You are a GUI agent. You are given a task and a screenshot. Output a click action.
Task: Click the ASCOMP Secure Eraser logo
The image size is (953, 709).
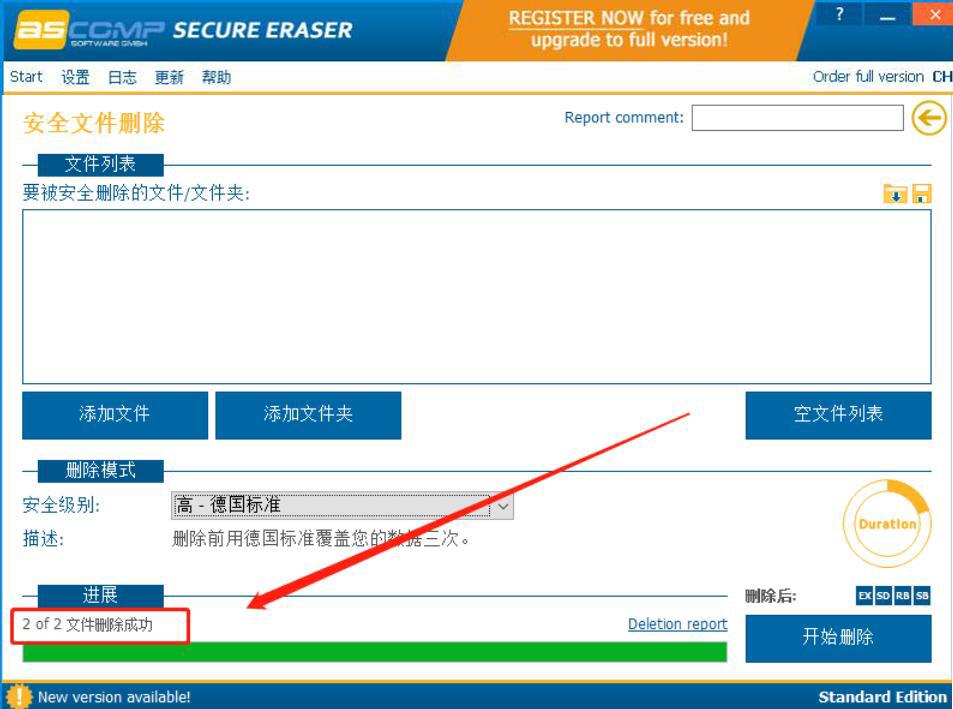(x=184, y=30)
